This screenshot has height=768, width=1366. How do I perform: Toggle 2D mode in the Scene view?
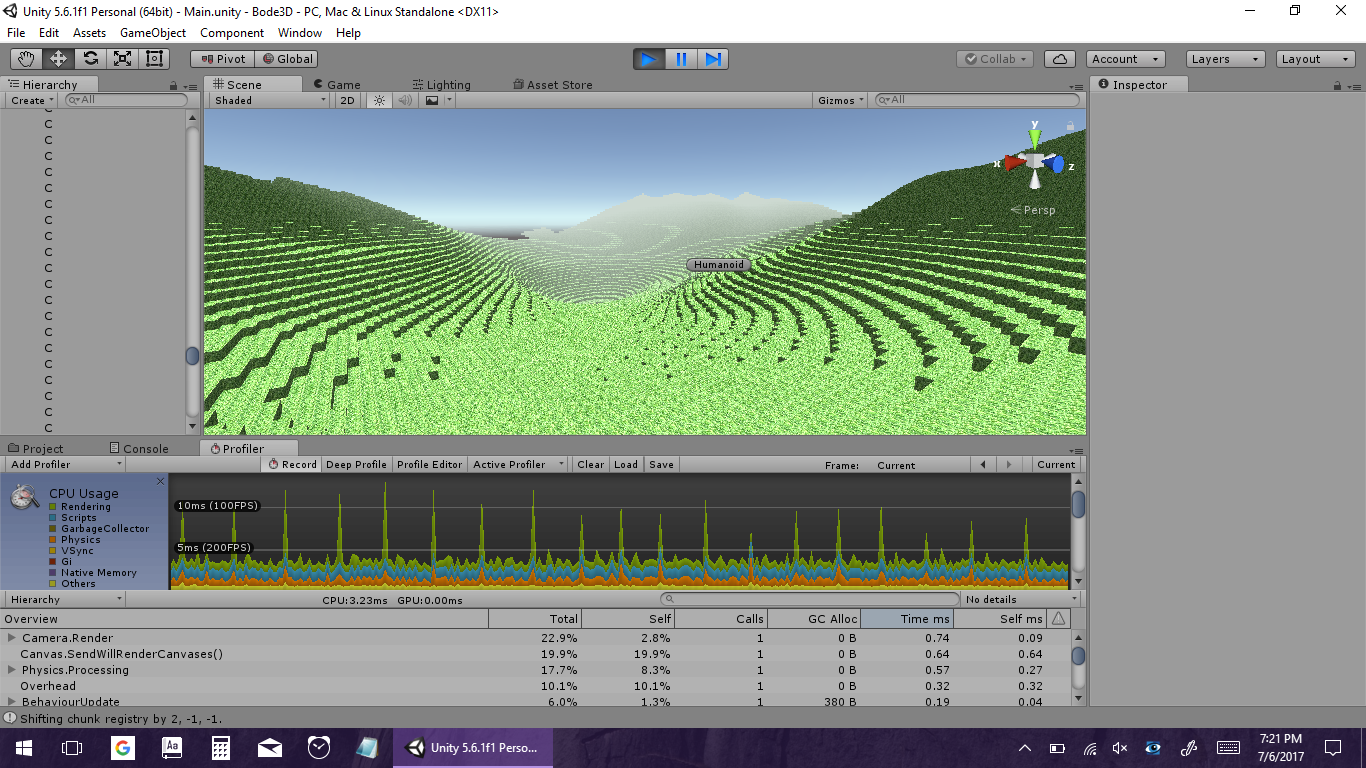pyautogui.click(x=347, y=100)
